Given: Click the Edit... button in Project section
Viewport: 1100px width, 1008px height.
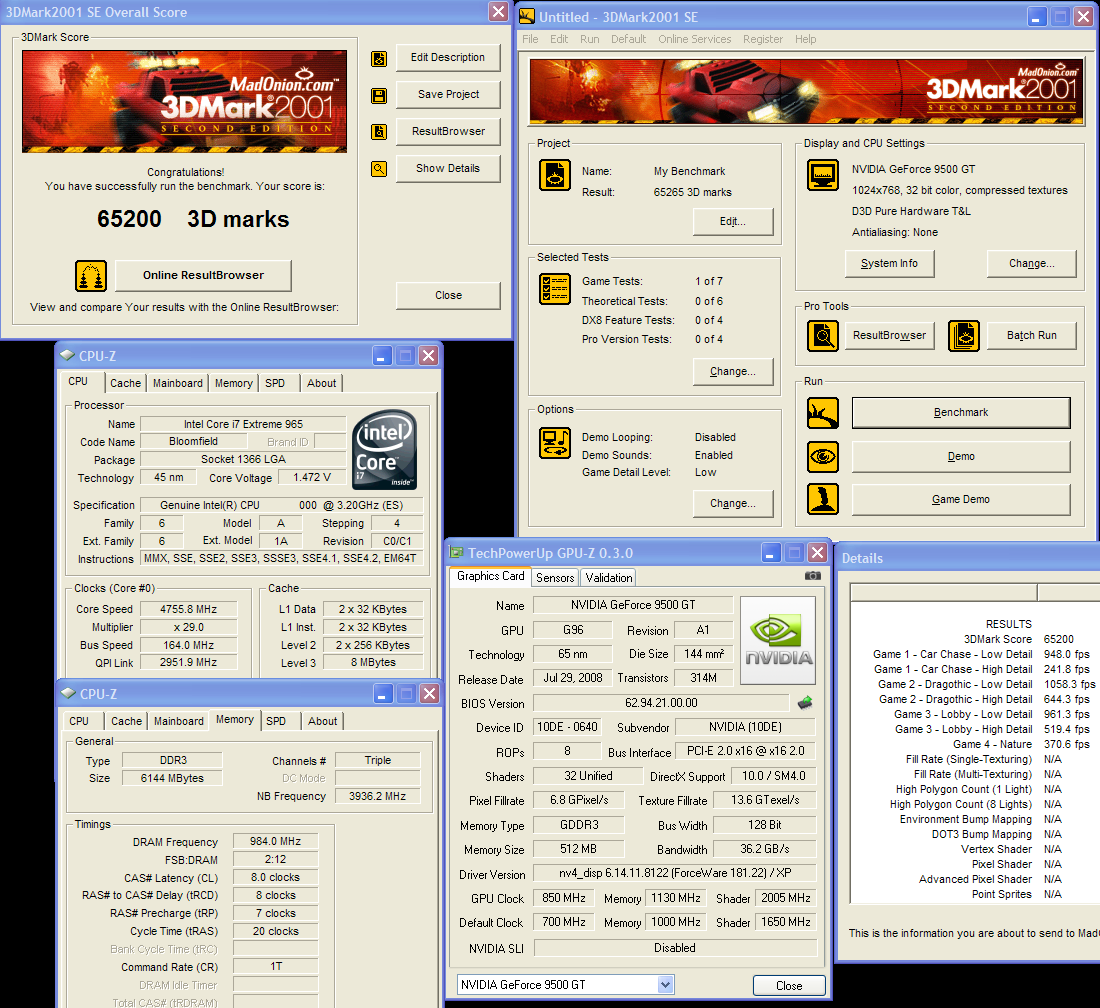Looking at the screenshot, I should (x=733, y=222).
